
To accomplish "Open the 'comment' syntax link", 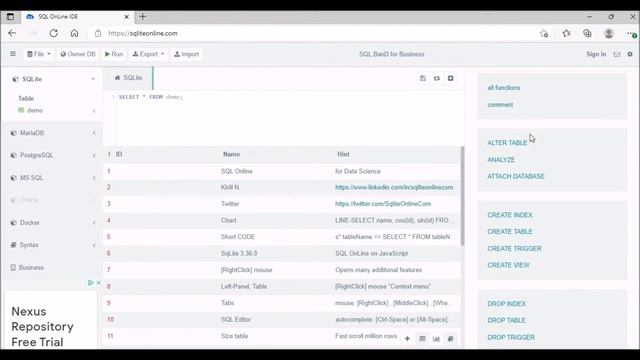I will 500,104.
